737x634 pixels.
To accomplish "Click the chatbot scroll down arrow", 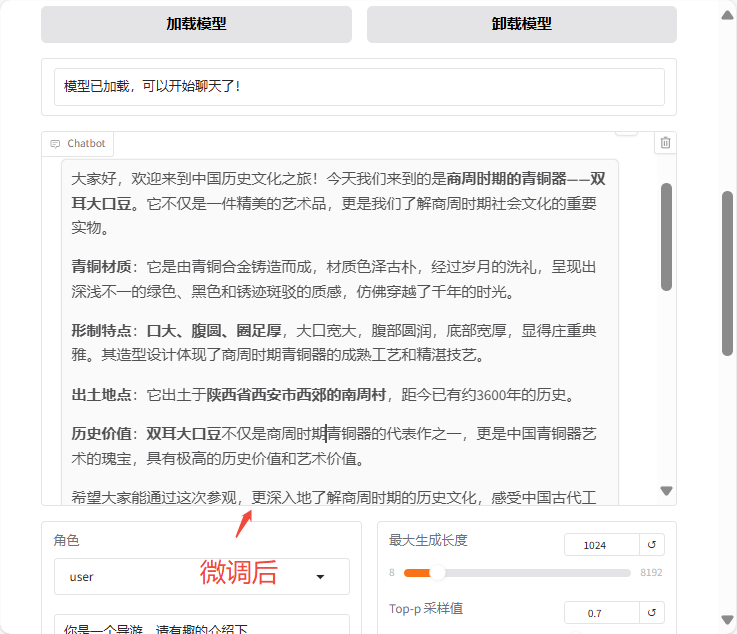I will point(666,491).
